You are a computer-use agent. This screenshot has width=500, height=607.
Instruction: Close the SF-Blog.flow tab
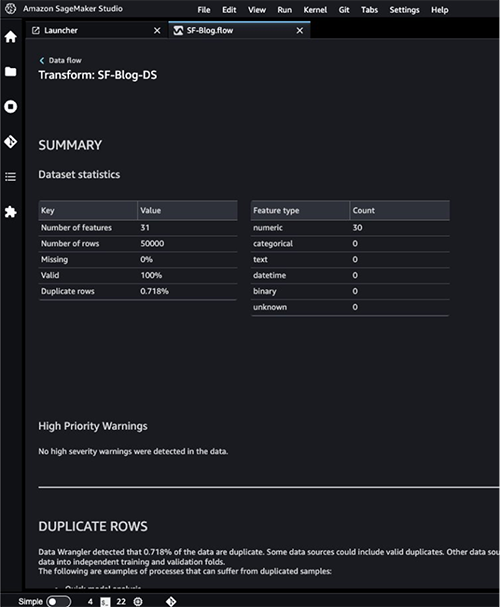pyautogui.click(x=300, y=31)
